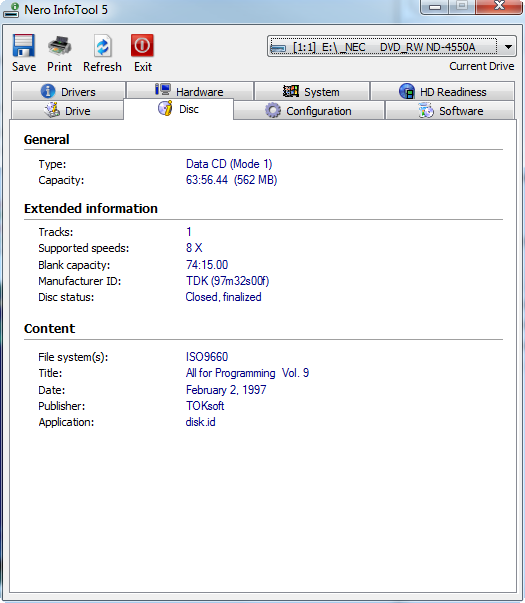Viewport: 525px width, 603px height.
Task: Click the 'Extended information' heading
Action: [x=91, y=208]
